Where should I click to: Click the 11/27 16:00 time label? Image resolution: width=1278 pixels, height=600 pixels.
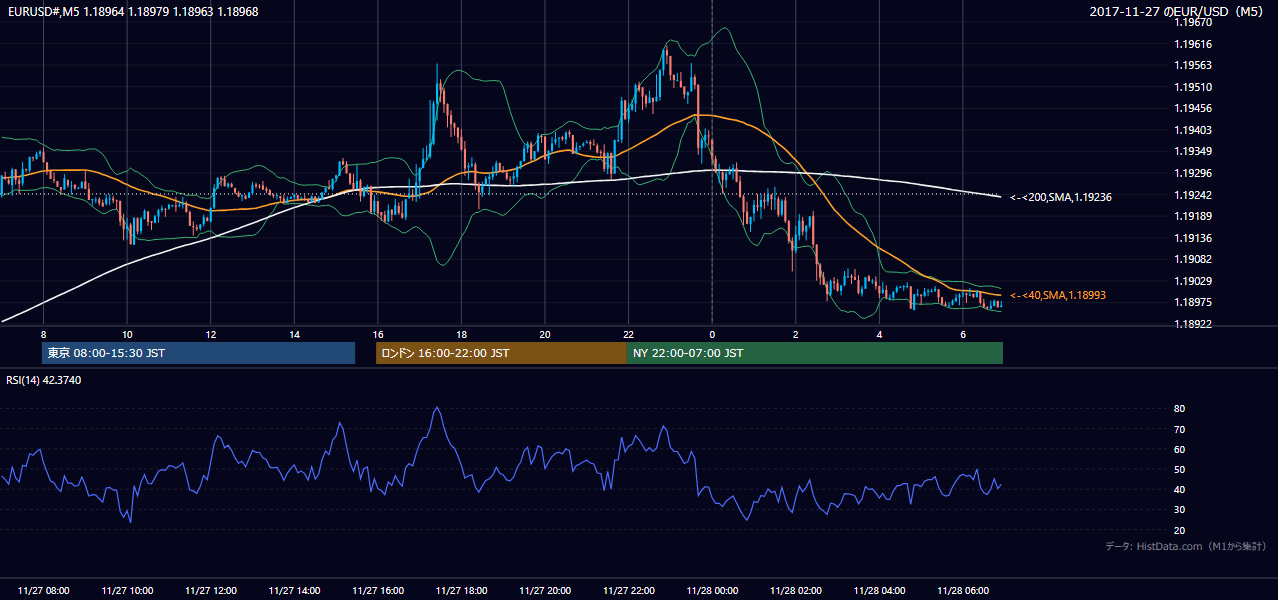tap(378, 591)
